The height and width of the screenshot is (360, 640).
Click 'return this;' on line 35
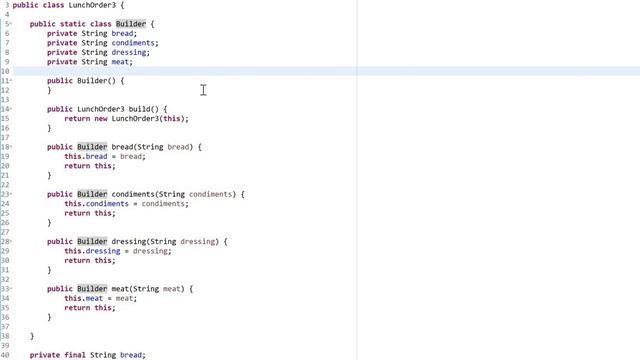90,308
